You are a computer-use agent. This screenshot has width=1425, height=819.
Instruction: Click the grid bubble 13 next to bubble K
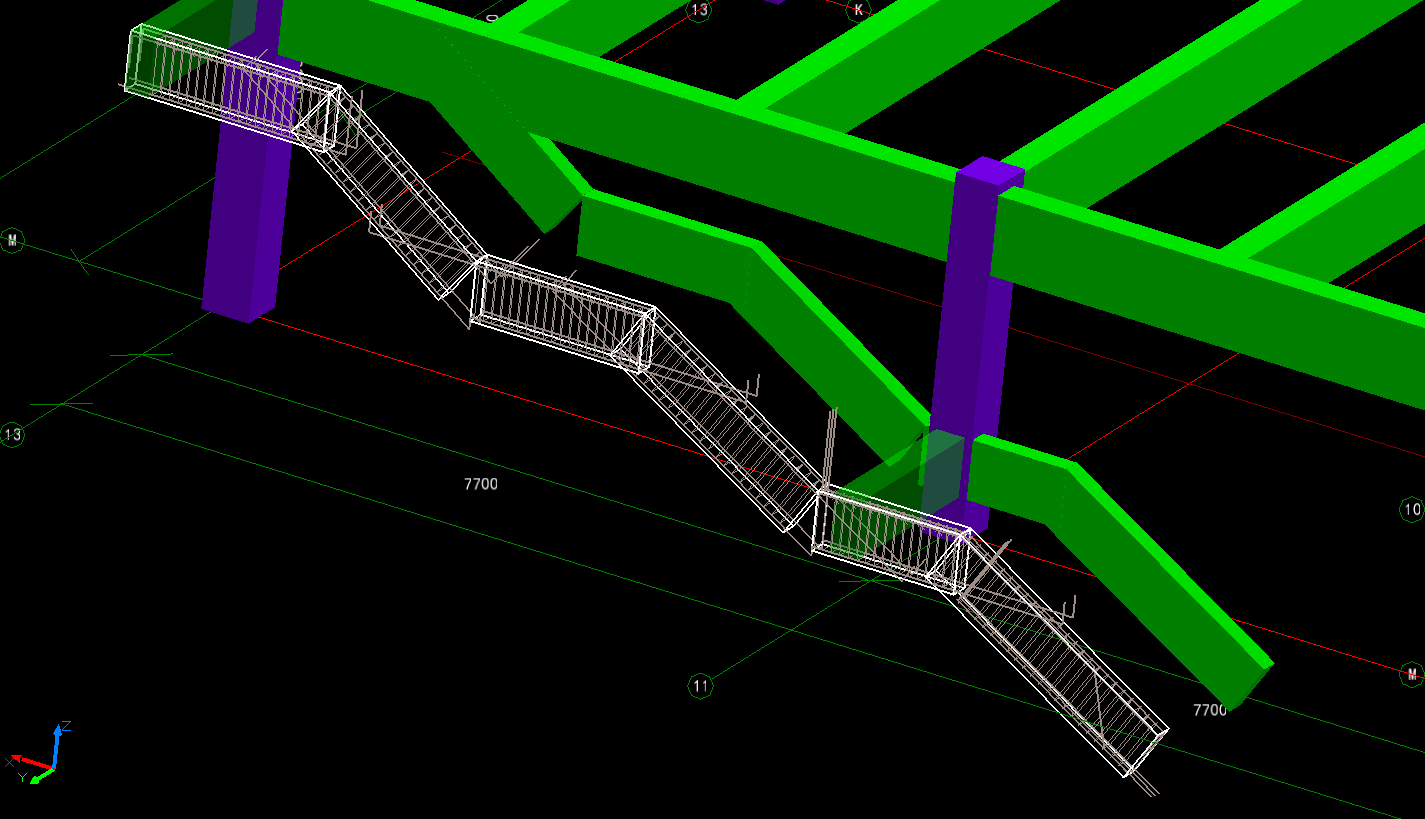(x=698, y=10)
